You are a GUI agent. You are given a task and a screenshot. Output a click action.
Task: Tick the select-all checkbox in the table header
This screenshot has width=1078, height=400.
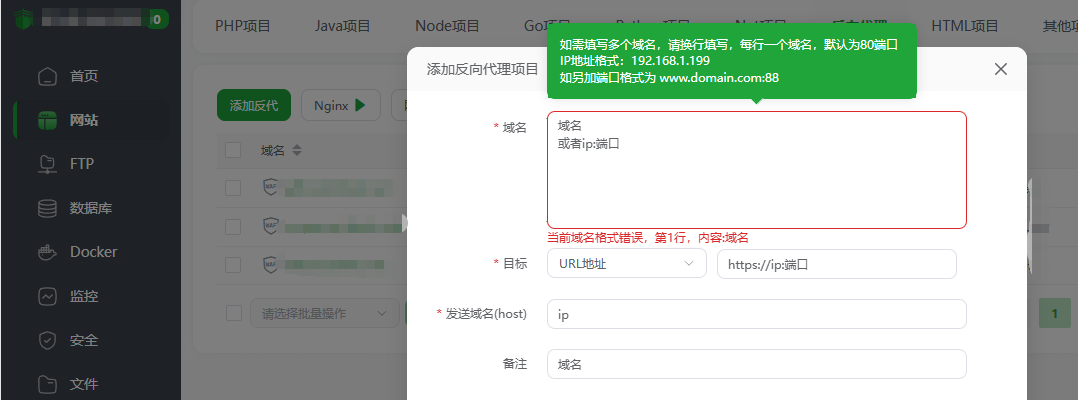pos(233,150)
